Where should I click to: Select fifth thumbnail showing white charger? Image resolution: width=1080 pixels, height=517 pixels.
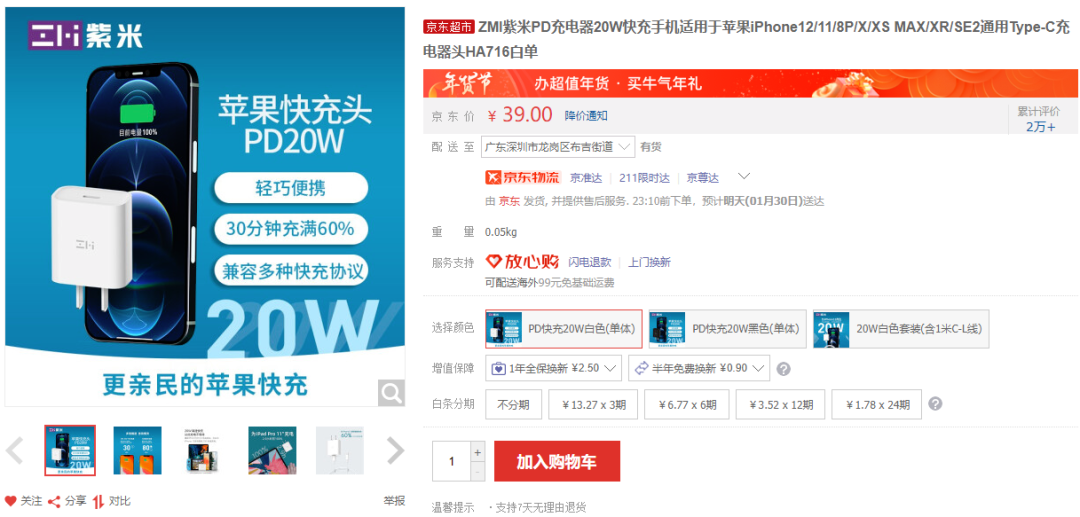[x=340, y=450]
